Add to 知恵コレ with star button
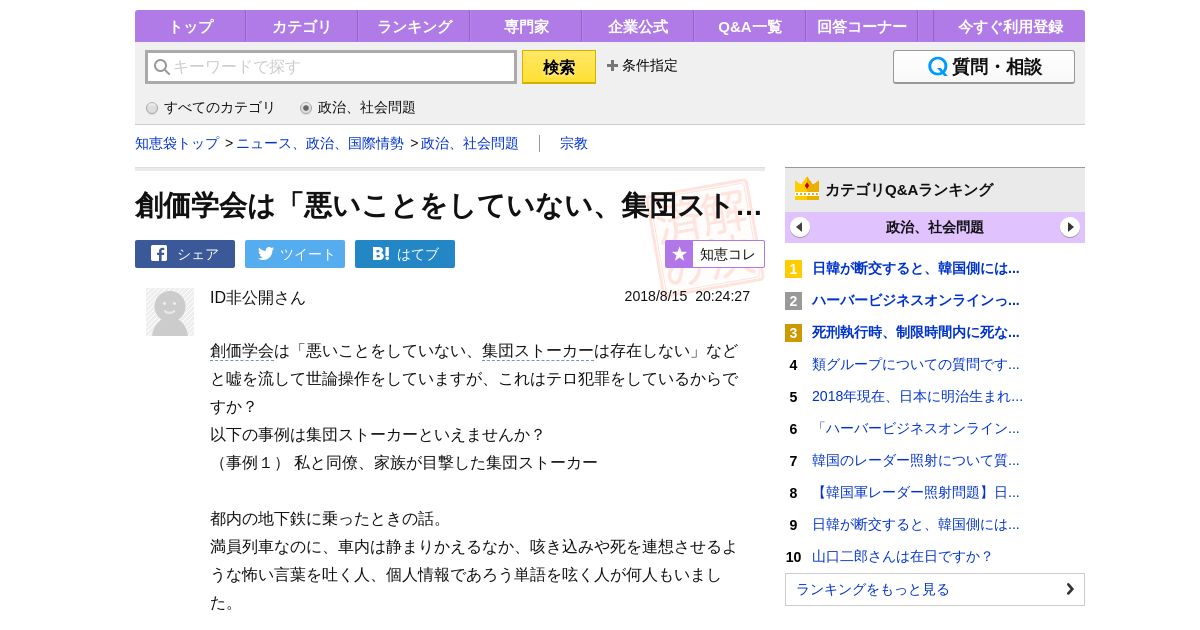The width and height of the screenshot is (1200, 630). [715, 254]
